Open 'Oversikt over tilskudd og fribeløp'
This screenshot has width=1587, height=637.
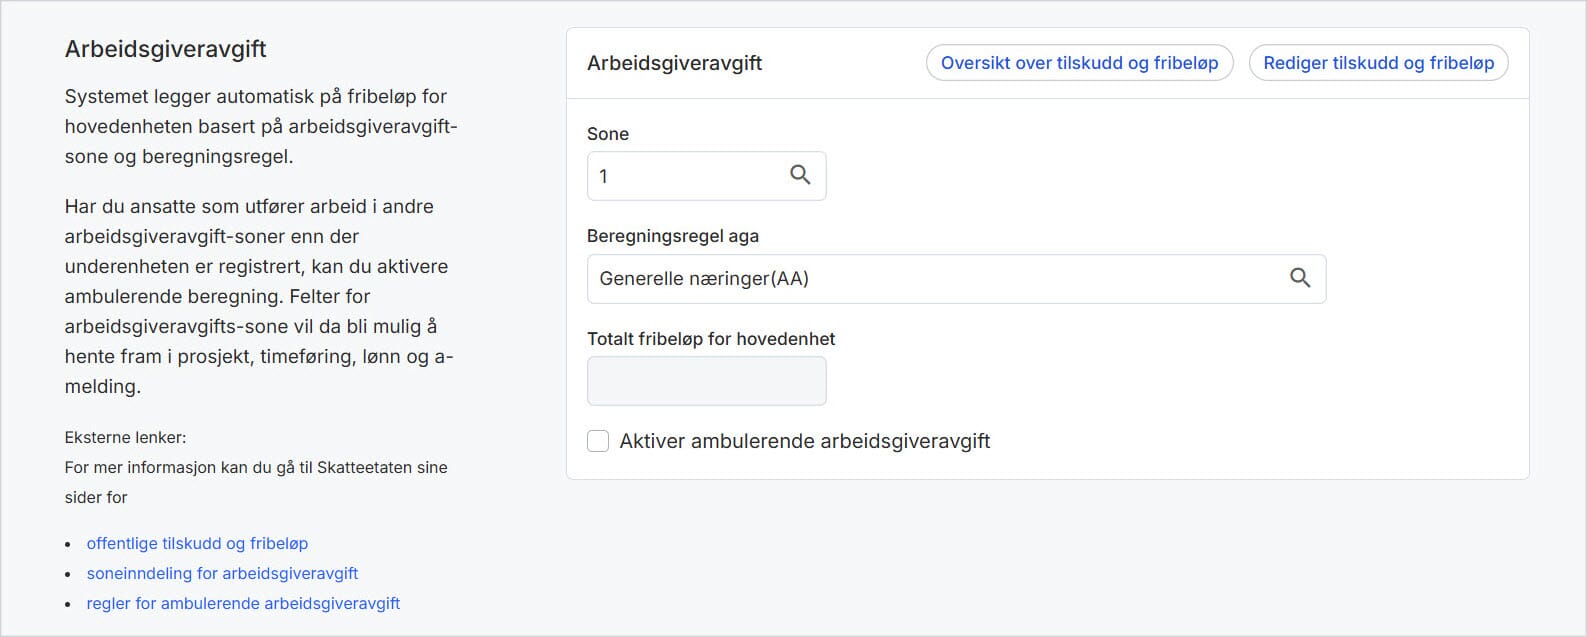pos(1079,63)
